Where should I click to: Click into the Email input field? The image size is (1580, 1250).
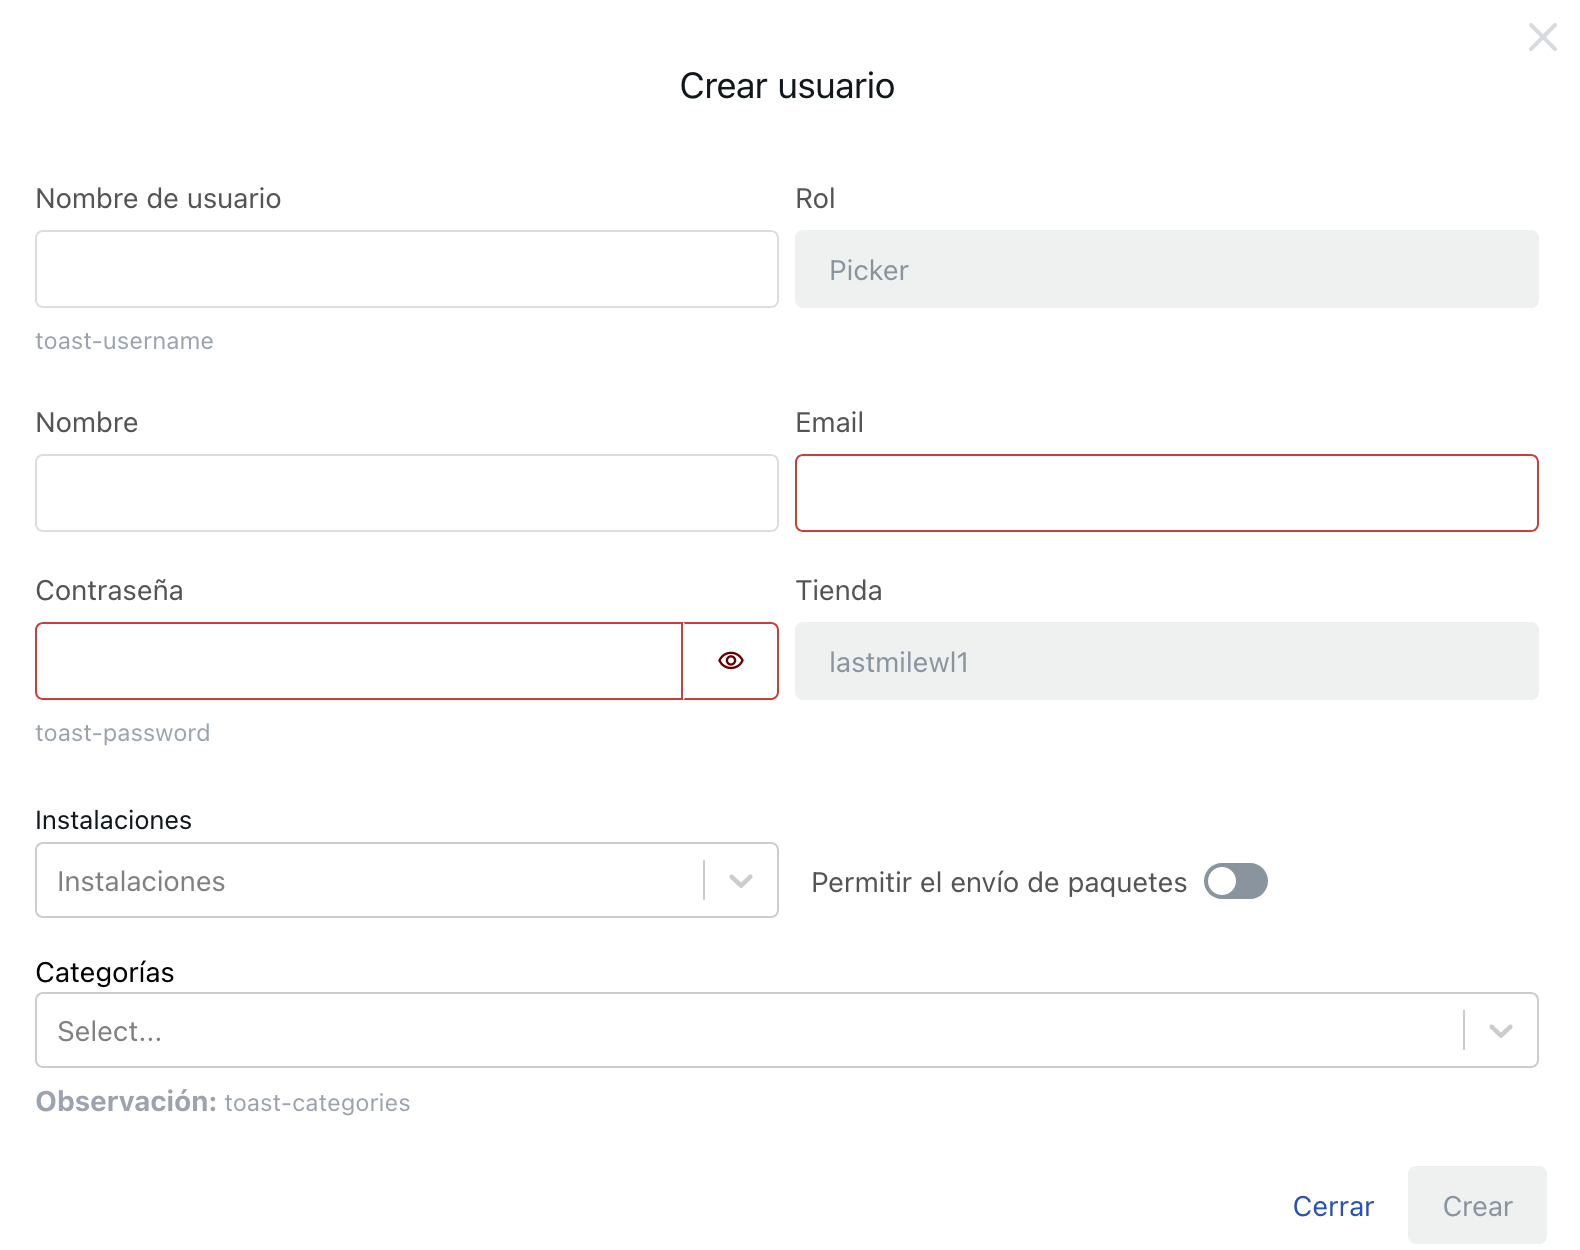pyautogui.click(x=1166, y=494)
